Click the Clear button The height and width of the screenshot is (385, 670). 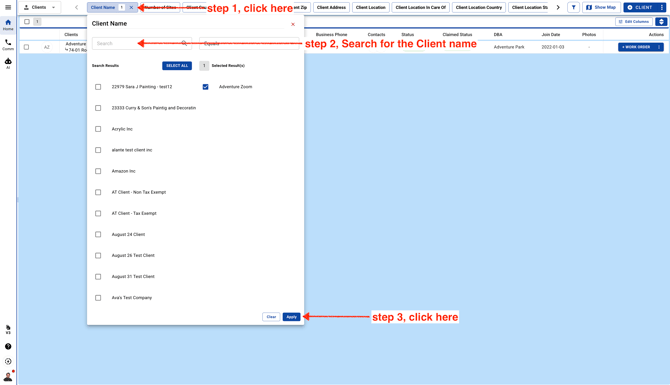[271, 317]
